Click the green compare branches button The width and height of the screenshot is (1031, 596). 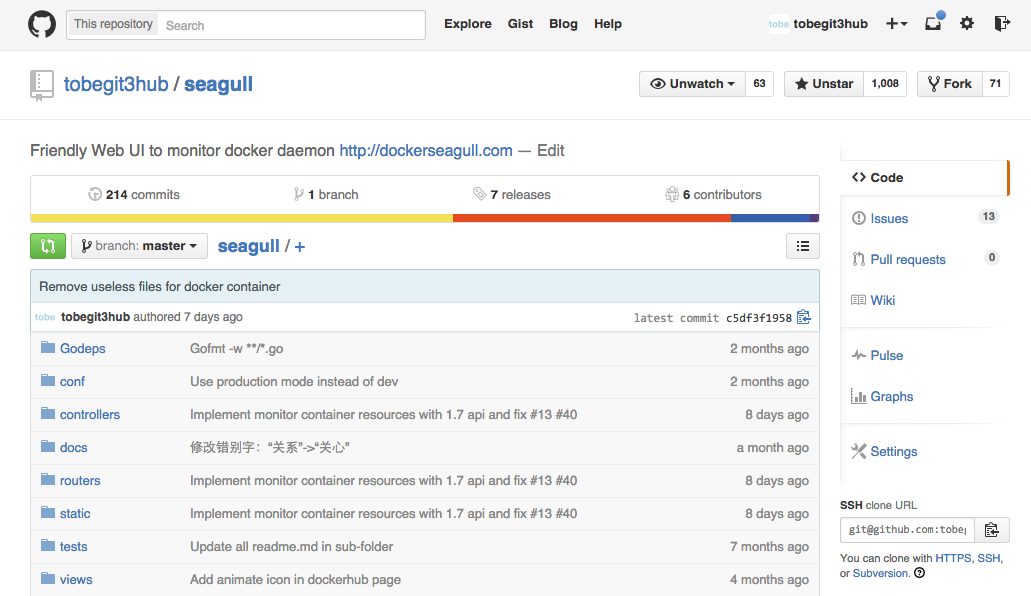point(48,246)
